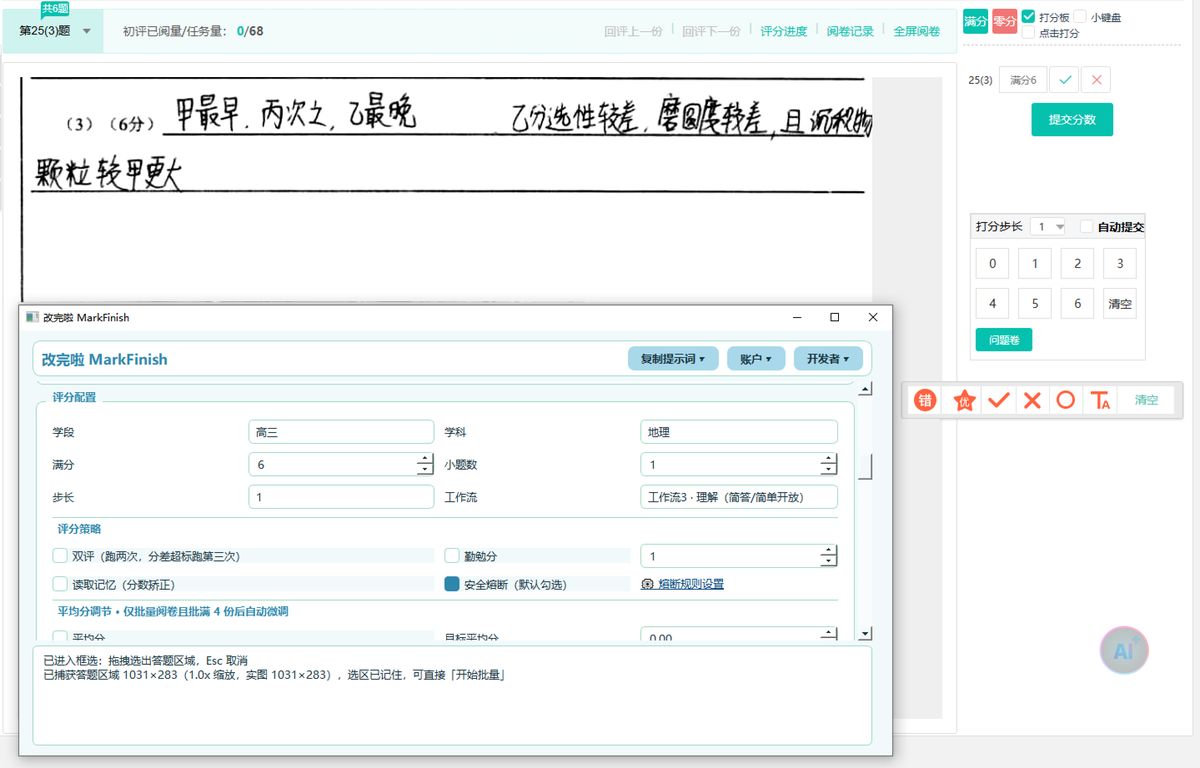Click the red X beside 满分6
The height and width of the screenshot is (768, 1200).
[1096, 80]
